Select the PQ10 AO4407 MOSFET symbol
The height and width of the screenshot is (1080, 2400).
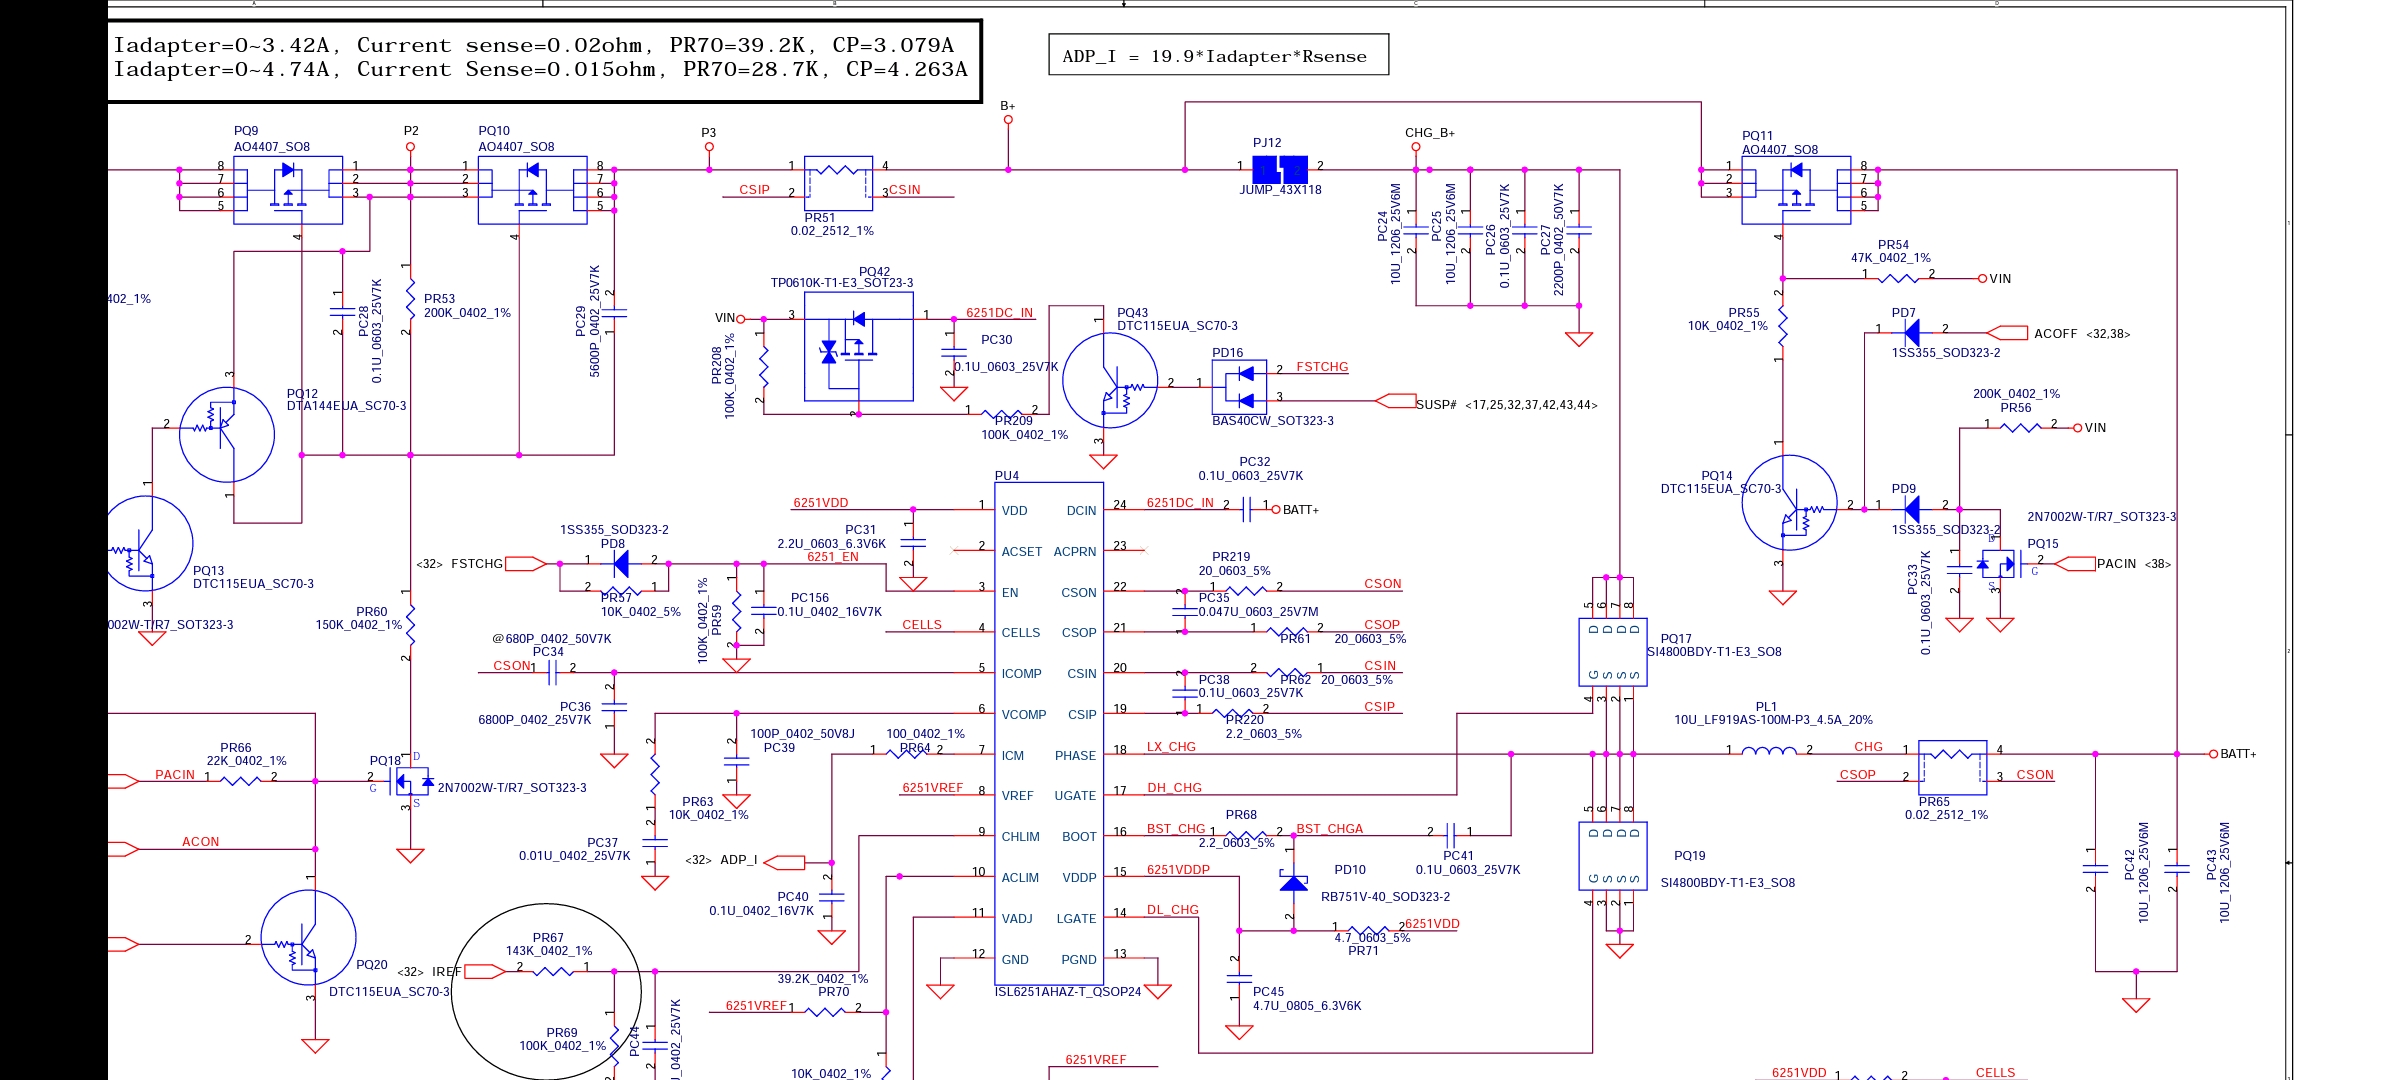point(532,188)
